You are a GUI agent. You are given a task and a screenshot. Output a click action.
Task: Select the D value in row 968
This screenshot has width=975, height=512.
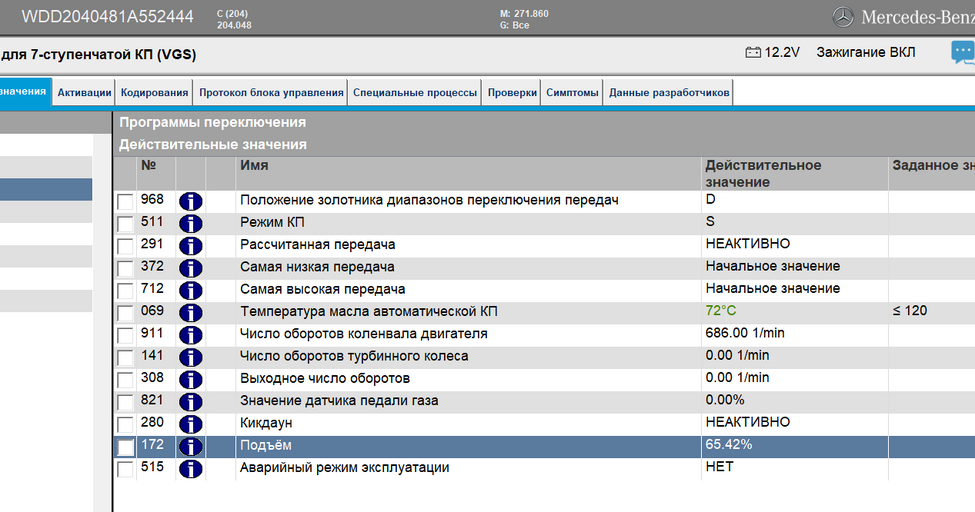711,199
